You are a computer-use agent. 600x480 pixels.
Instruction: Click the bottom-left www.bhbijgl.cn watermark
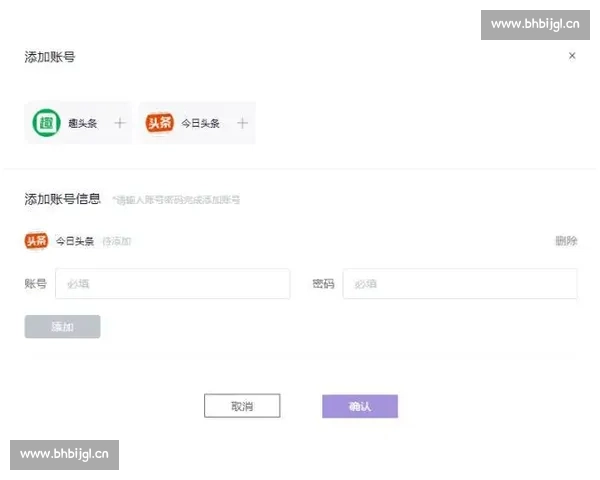64,455
